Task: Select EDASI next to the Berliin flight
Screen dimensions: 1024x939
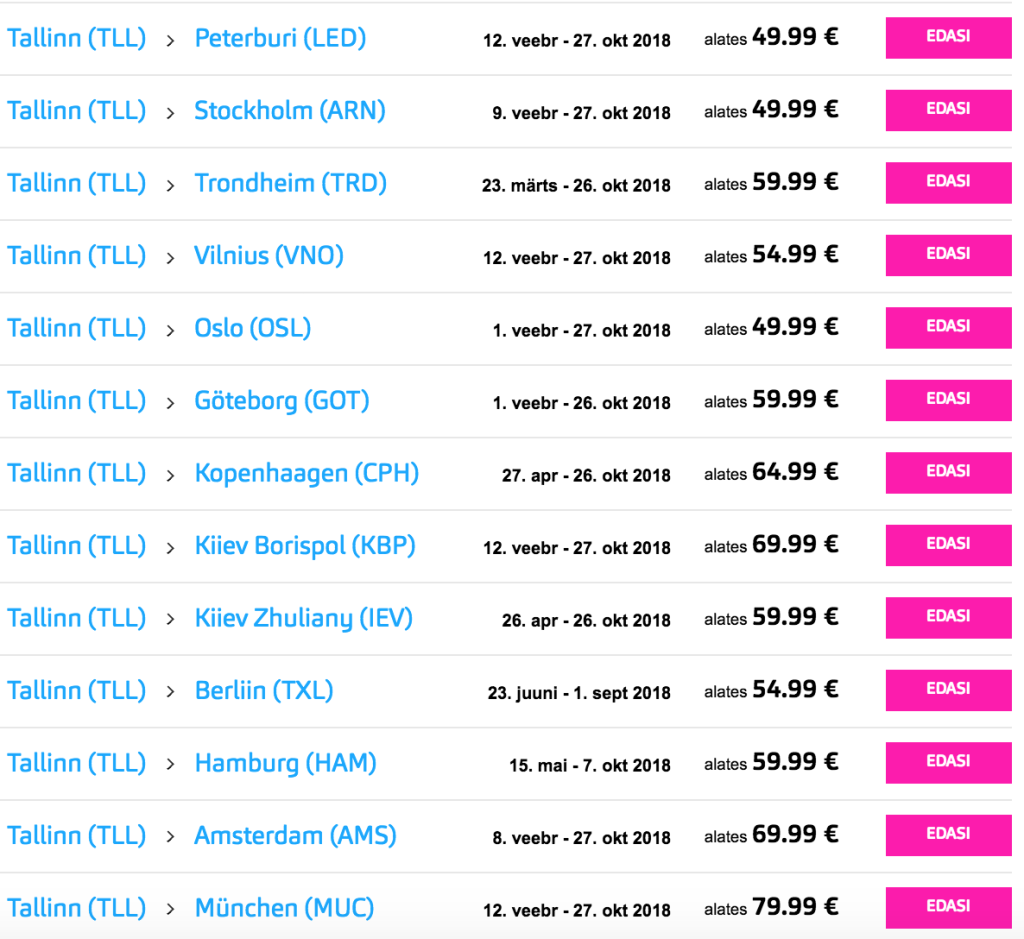Action: click(948, 690)
